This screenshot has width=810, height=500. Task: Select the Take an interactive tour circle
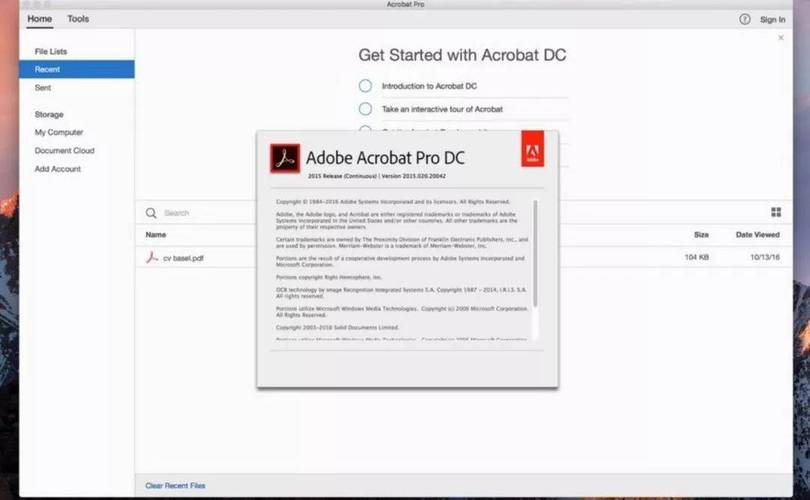(365, 109)
